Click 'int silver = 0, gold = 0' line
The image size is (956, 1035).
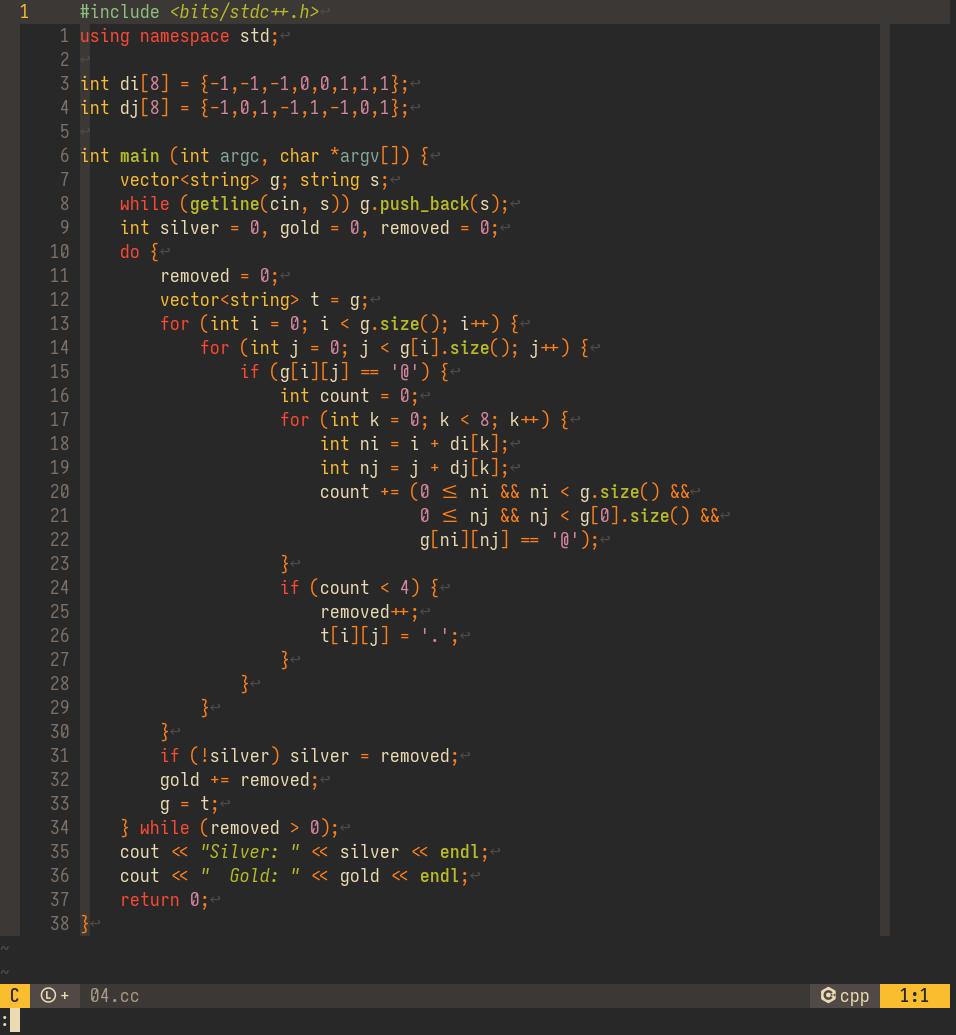[x=310, y=228]
